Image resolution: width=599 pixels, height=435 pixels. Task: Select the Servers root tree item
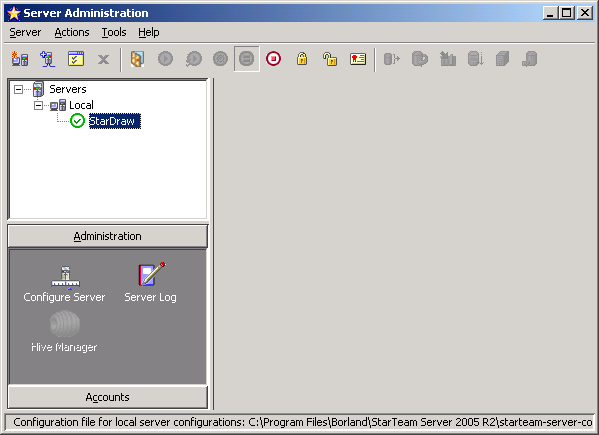pyautogui.click(x=68, y=89)
